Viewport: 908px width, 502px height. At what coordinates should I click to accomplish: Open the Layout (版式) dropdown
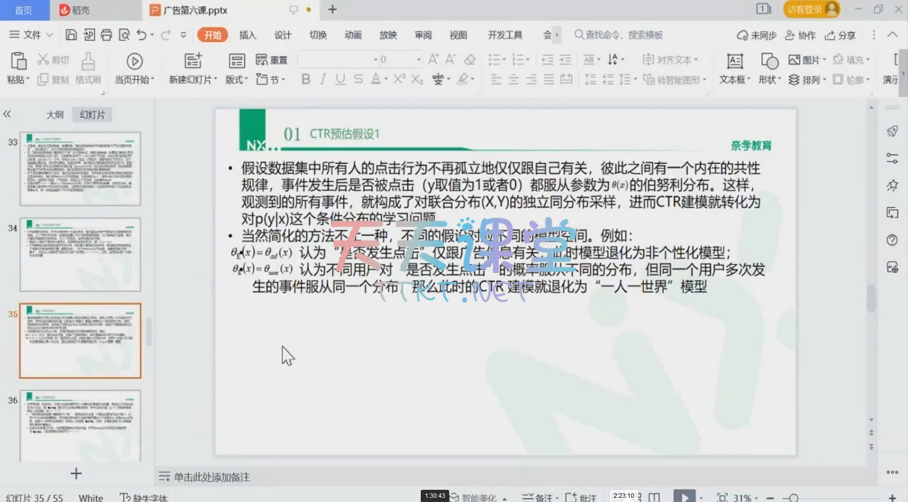click(236, 79)
